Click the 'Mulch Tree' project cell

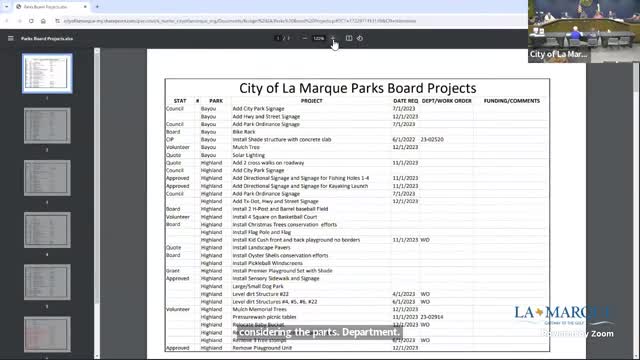point(246,147)
